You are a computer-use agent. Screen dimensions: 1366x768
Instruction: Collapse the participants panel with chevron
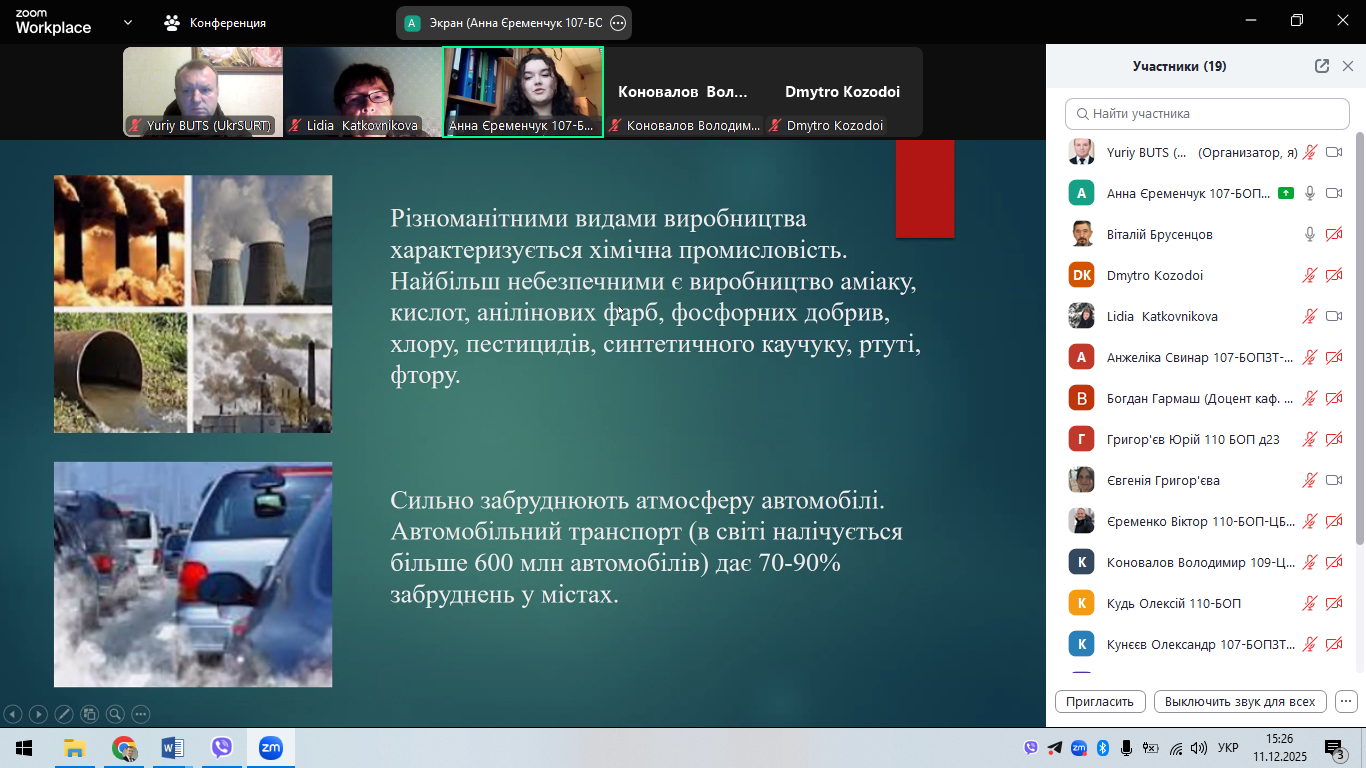click(x=1347, y=66)
